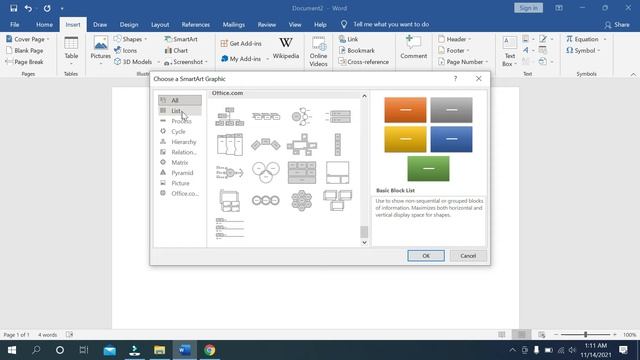The image size is (640, 360).
Task: Open the Page Number dropdown
Action: (463, 62)
